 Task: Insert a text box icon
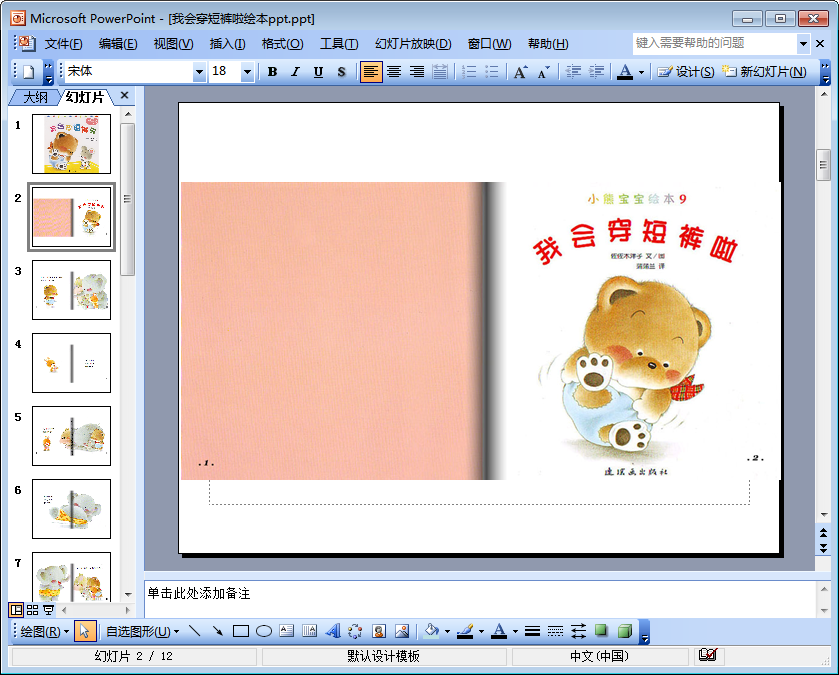pos(286,632)
